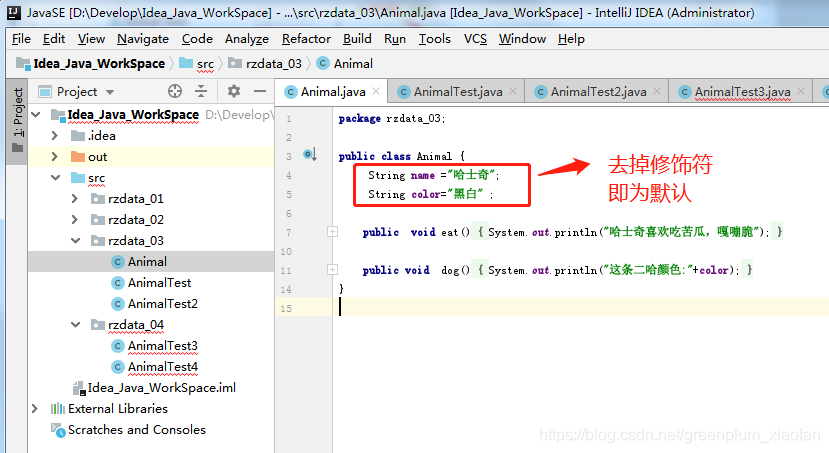Viewport: 829px width, 453px height.
Task: Expand the out folder
Action: pyautogui.click(x=54, y=157)
